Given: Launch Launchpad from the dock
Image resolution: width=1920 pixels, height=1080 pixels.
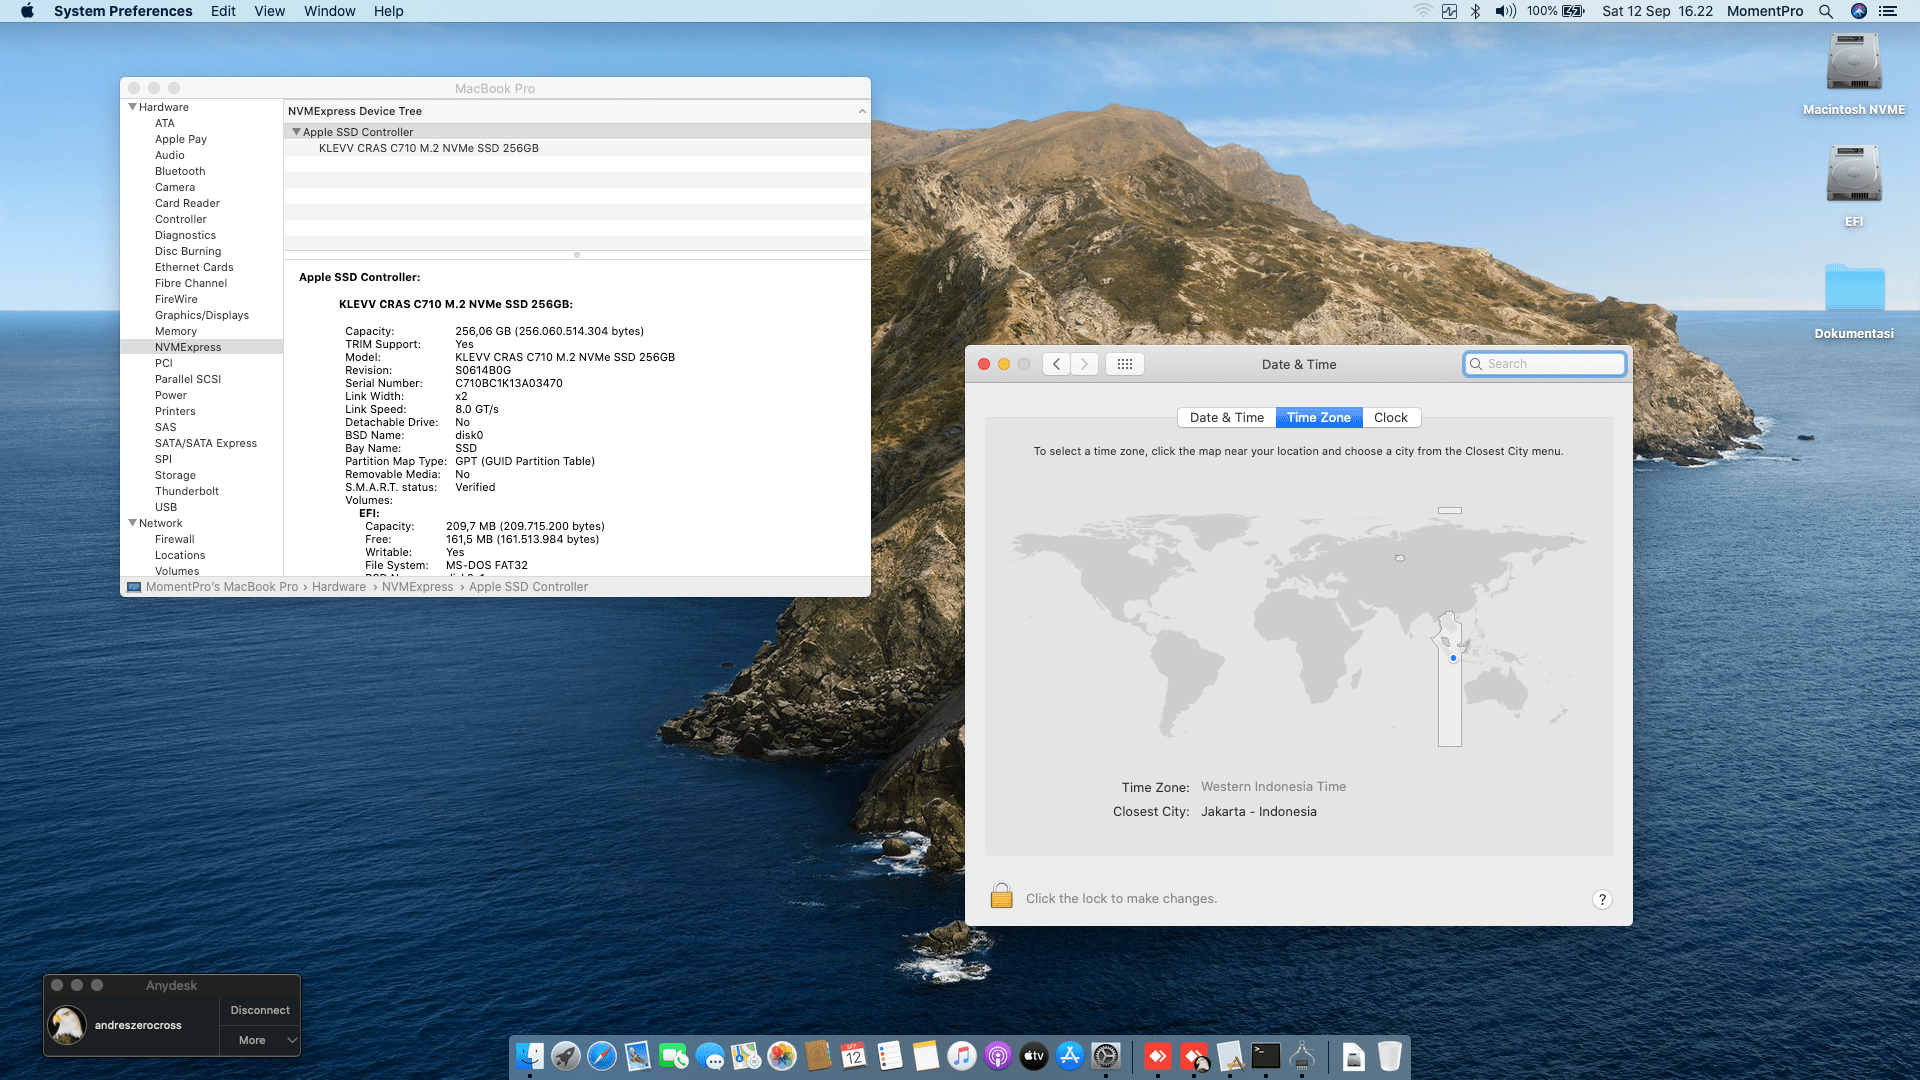Looking at the screenshot, I should (566, 1056).
